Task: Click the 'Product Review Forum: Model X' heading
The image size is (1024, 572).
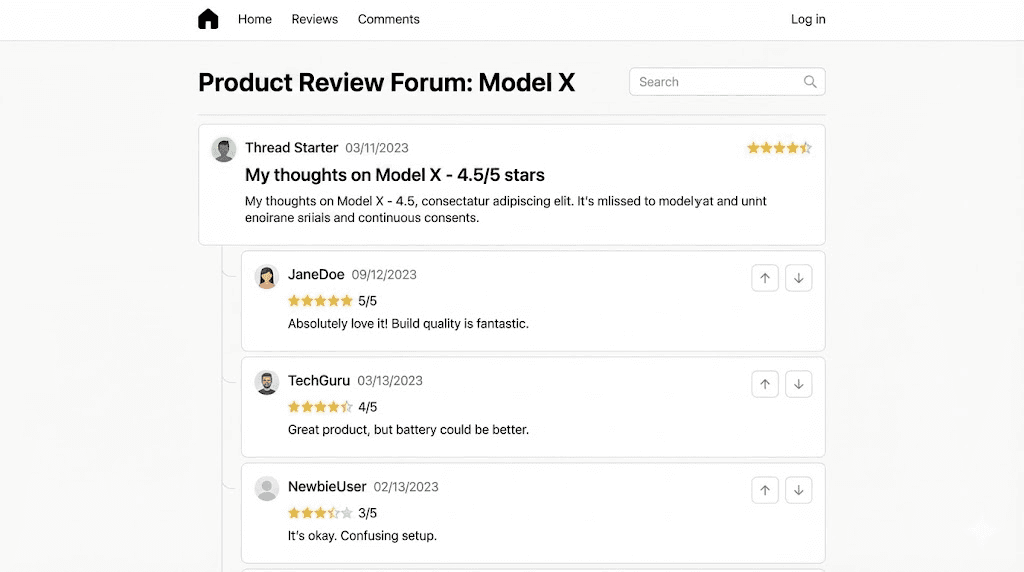Action: pyautogui.click(x=387, y=82)
